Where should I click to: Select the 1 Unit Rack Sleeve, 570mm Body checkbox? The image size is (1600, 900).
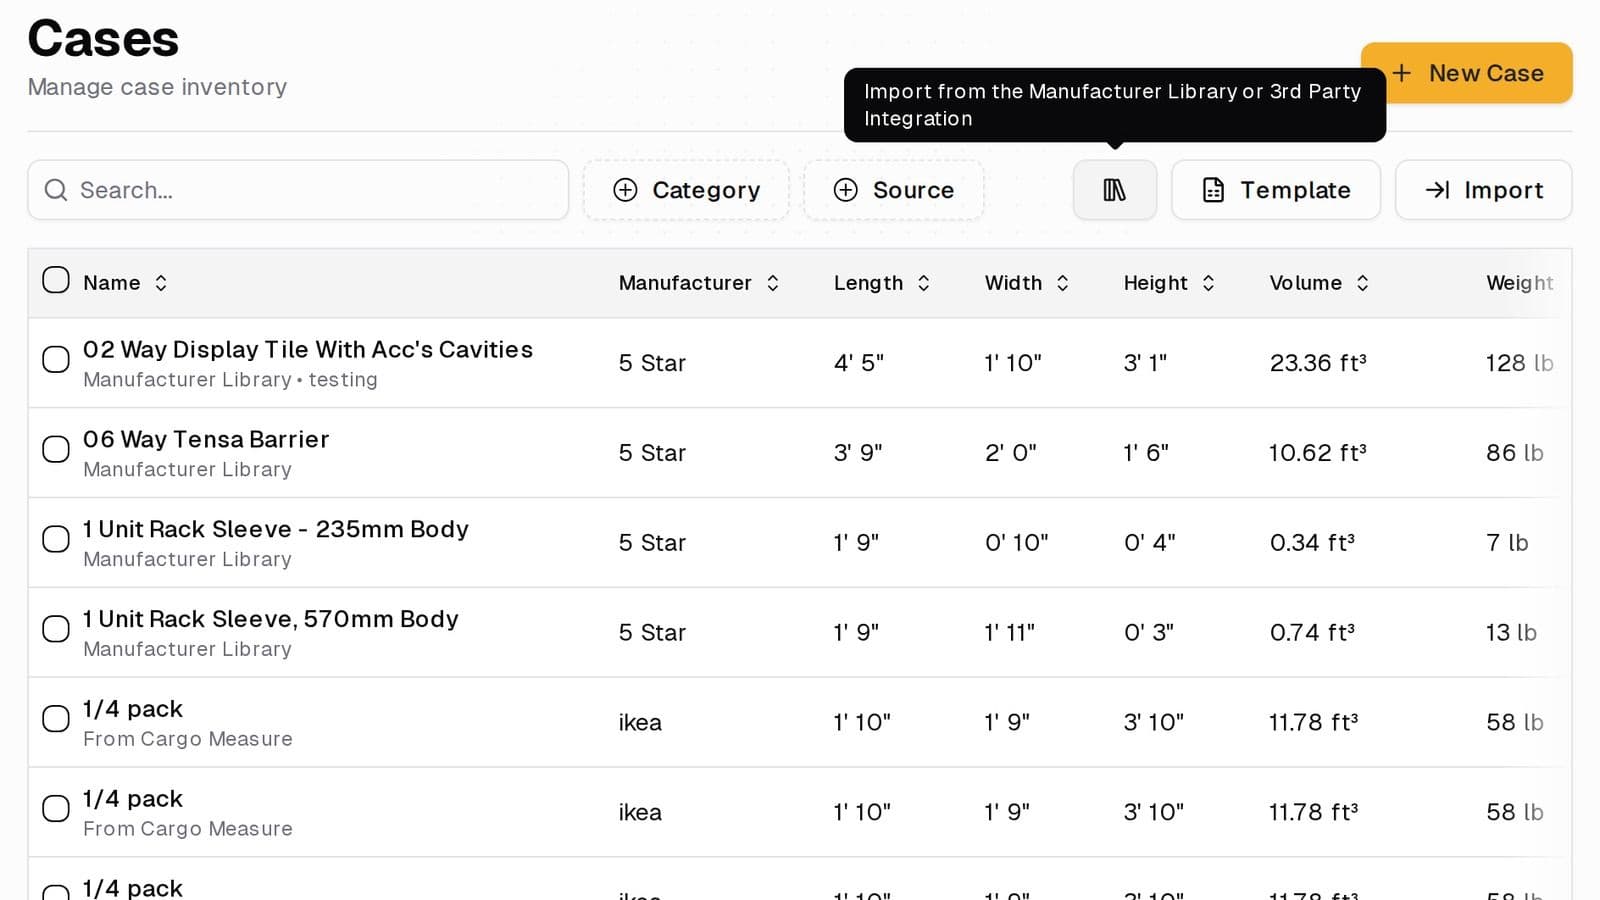56,629
